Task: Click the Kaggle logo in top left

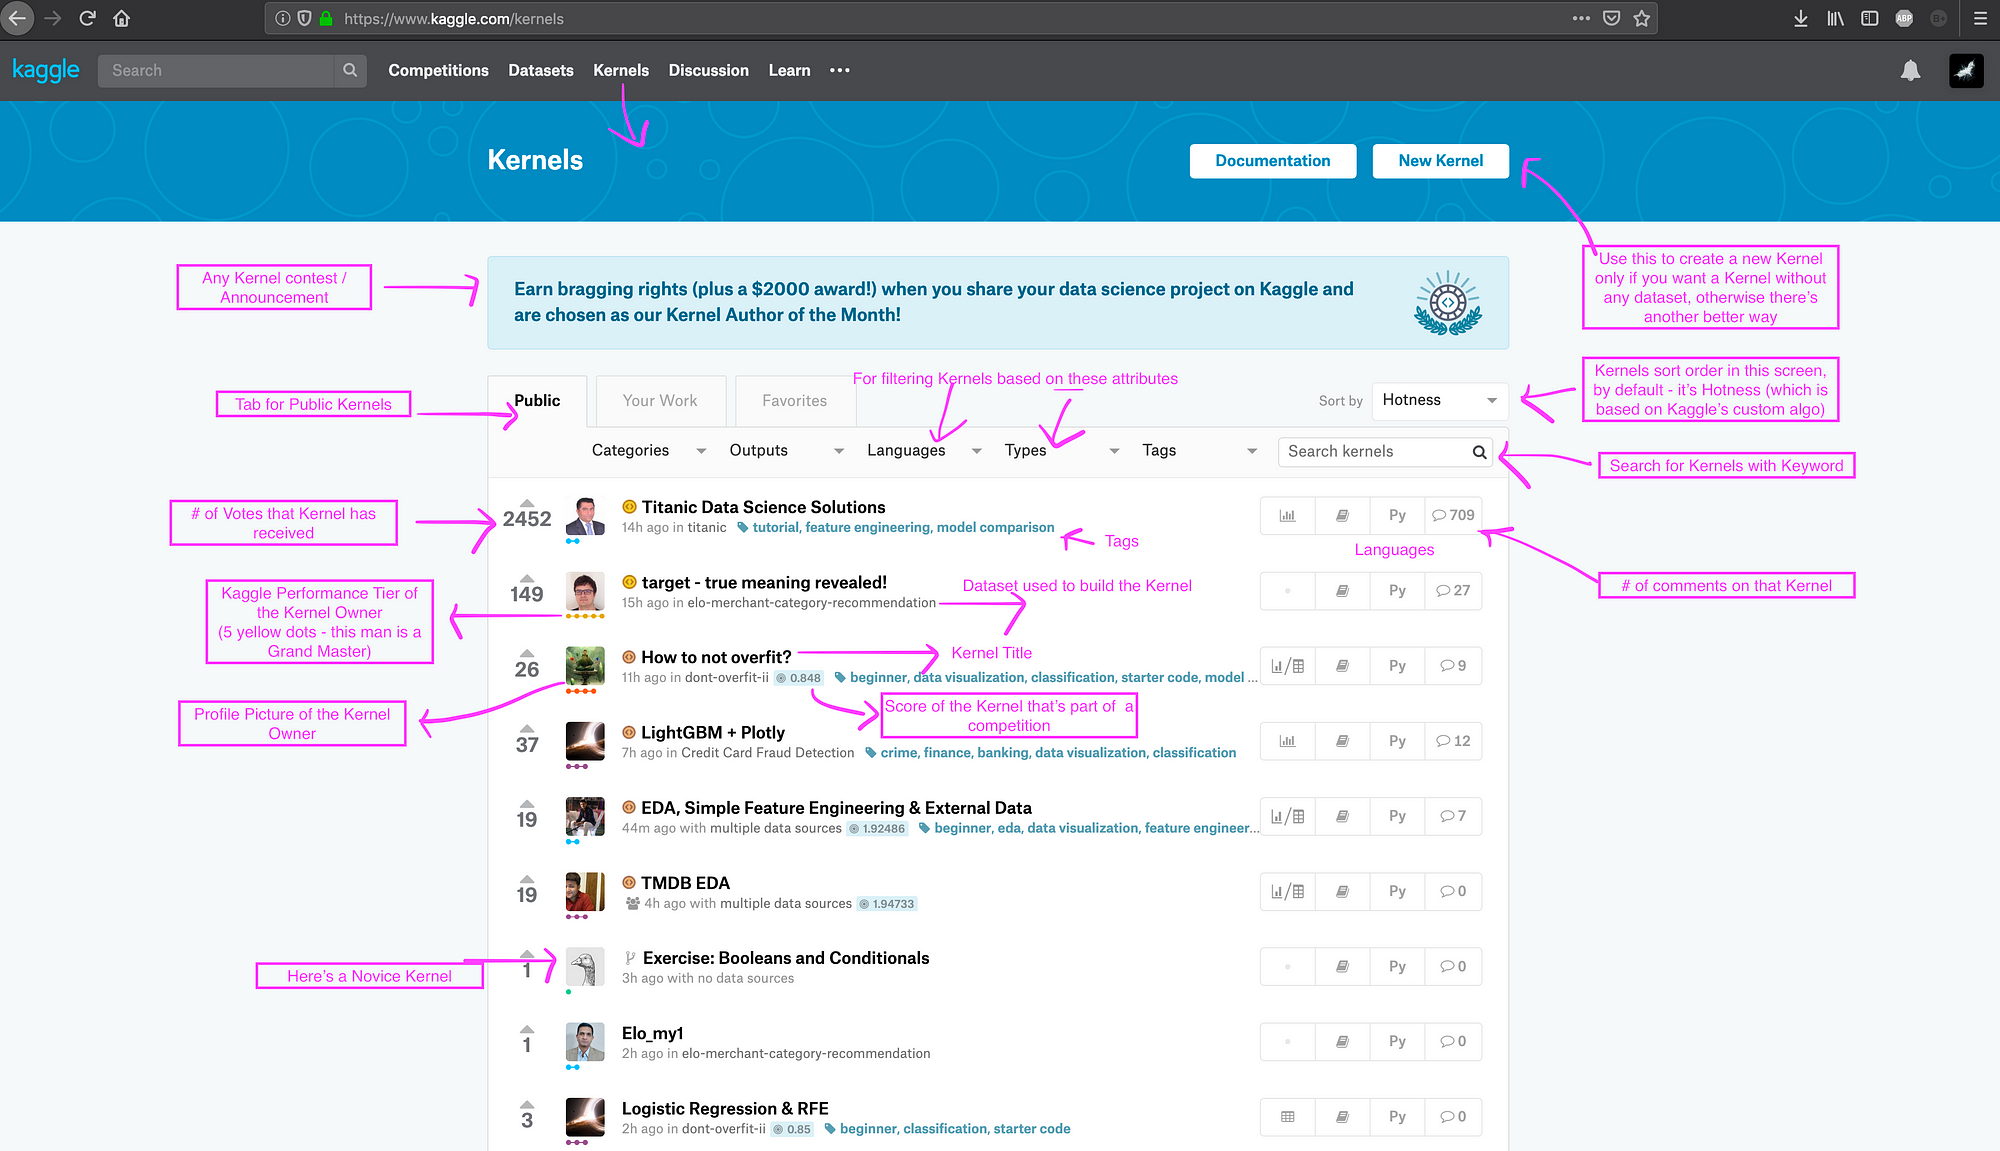Action: click(x=44, y=71)
